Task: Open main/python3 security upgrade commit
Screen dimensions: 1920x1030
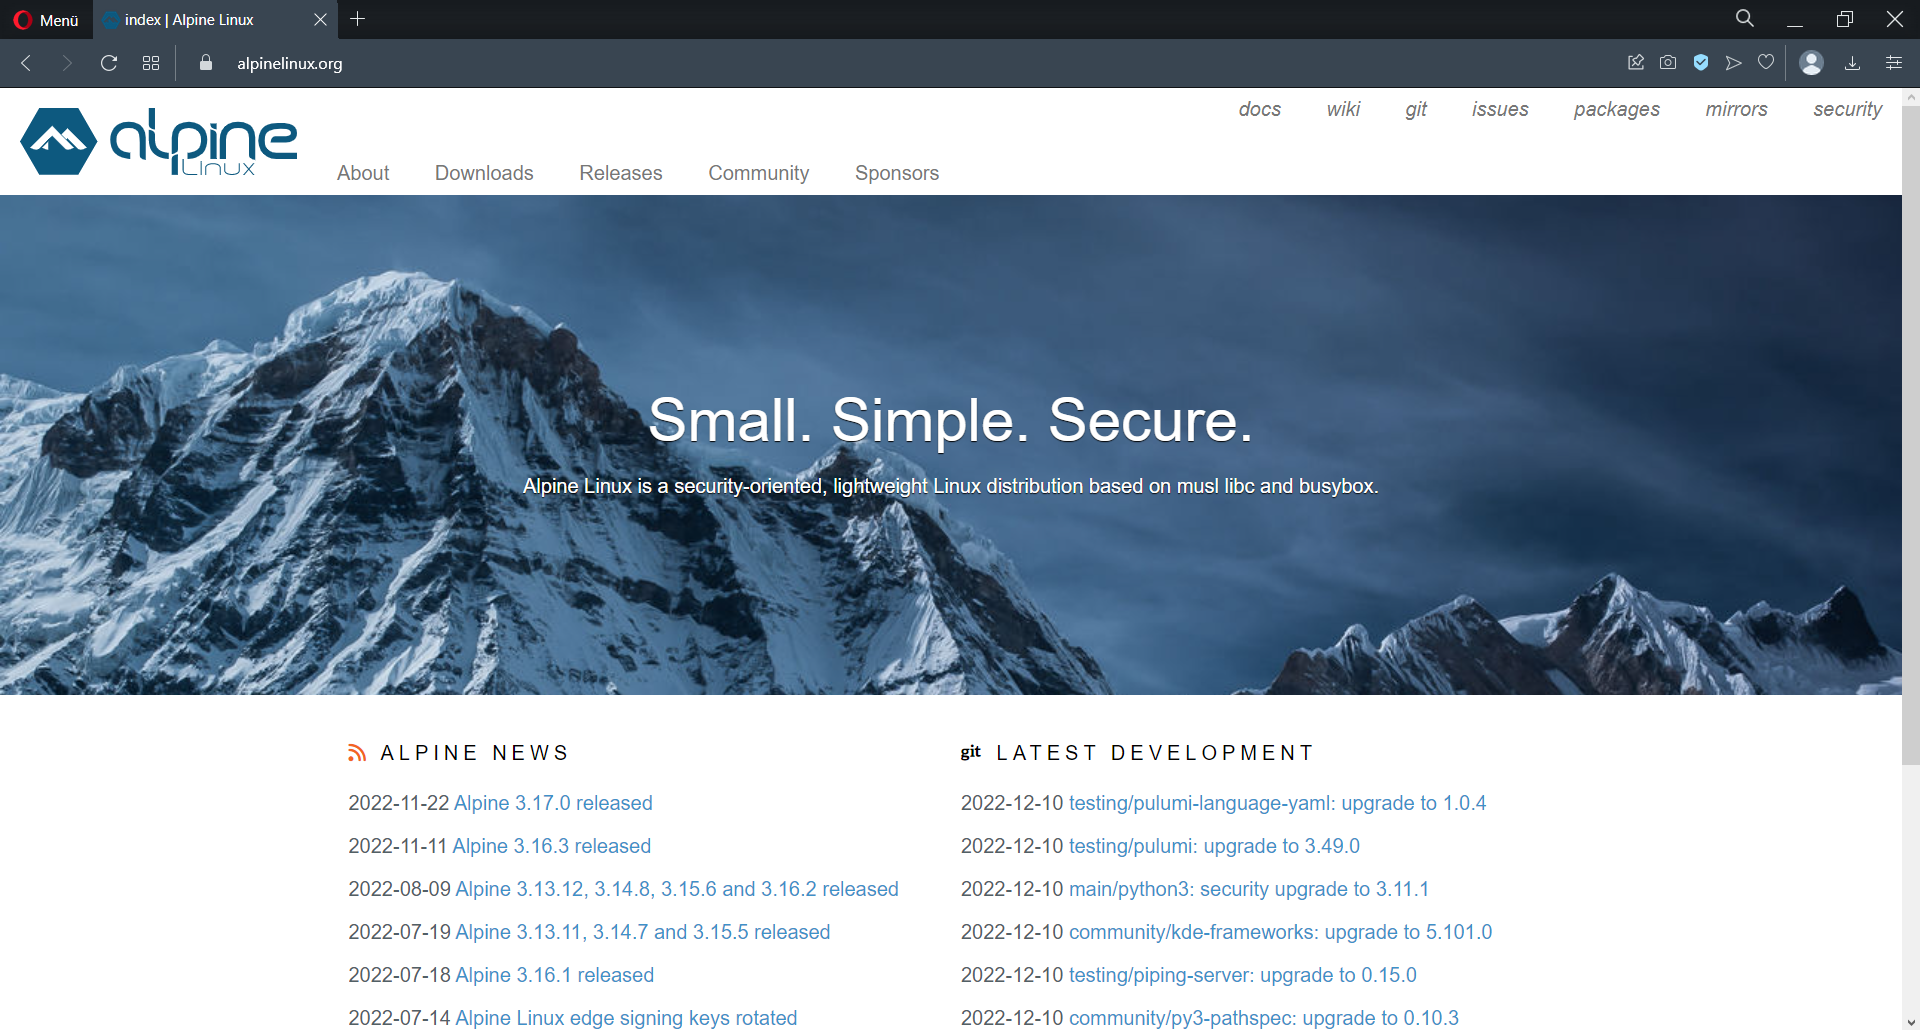Action: (x=1249, y=889)
